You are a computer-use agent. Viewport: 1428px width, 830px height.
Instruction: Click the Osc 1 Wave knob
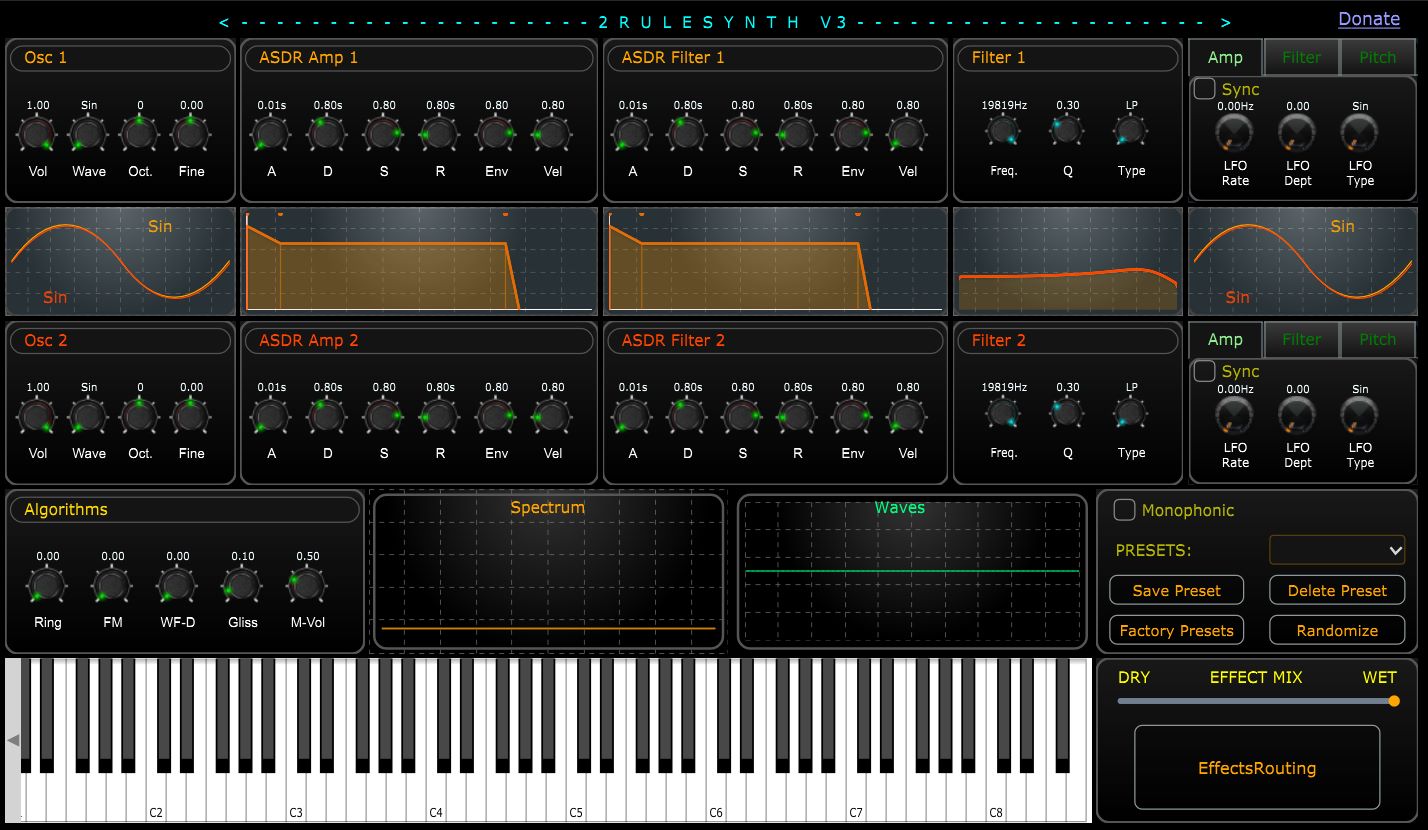click(x=89, y=133)
